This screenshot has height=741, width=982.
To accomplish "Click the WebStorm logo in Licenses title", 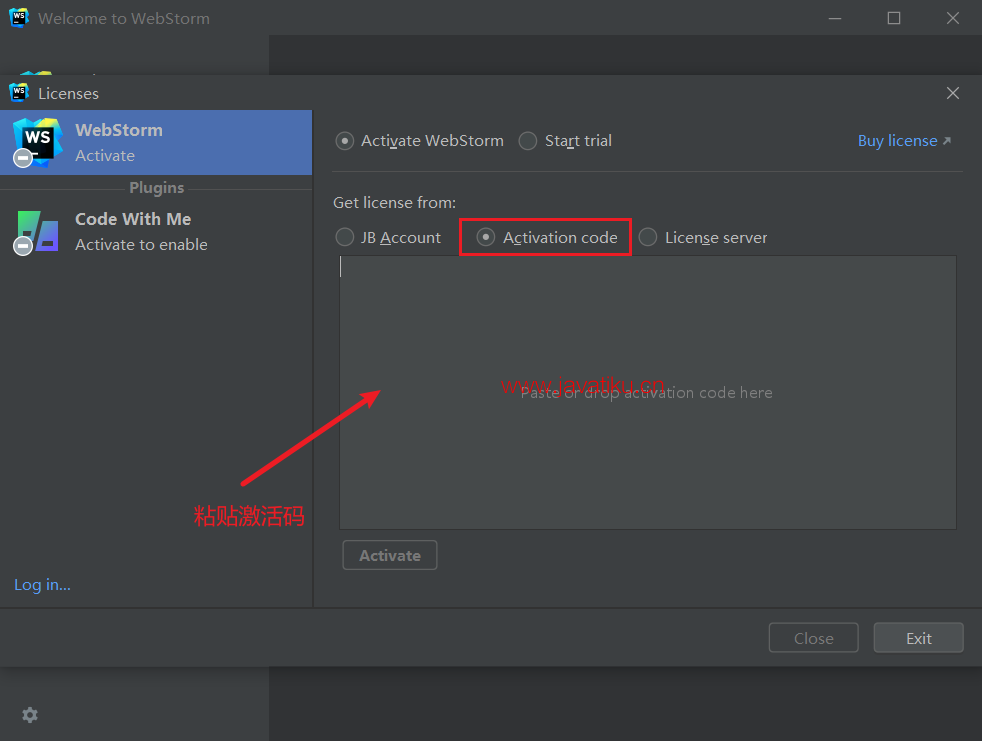I will pos(19,93).
